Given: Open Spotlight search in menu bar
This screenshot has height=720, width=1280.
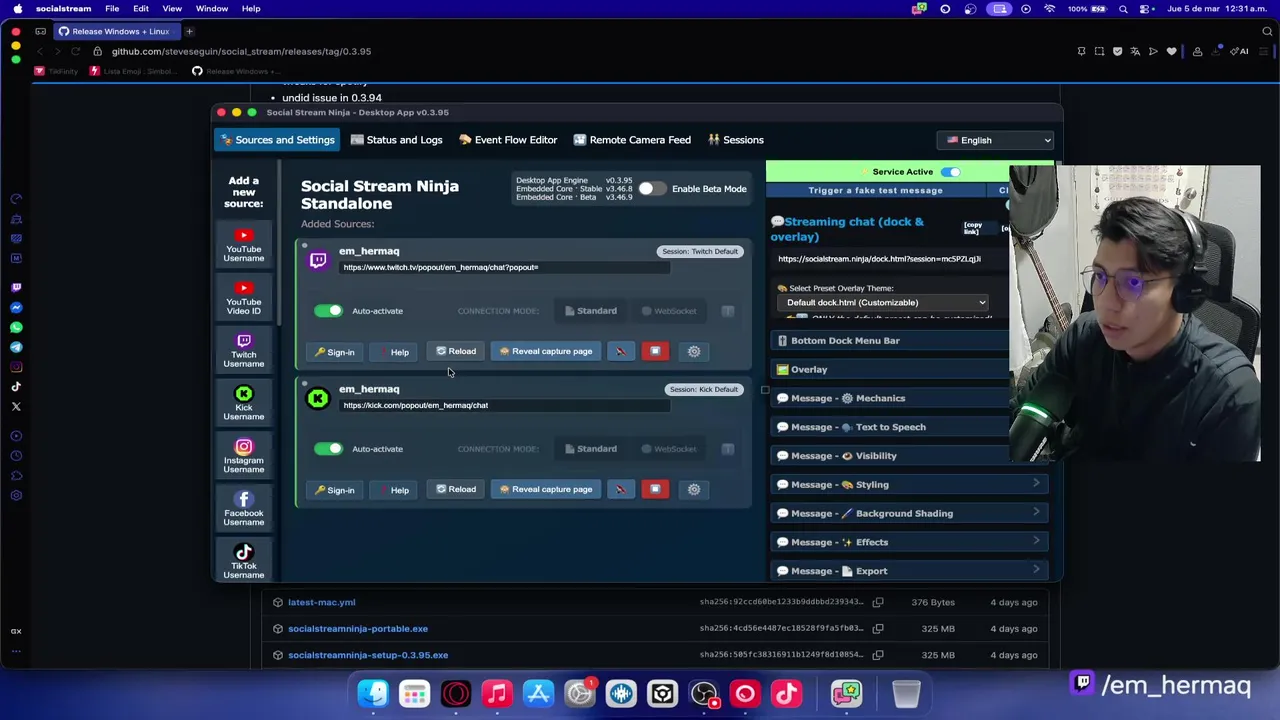Looking at the screenshot, I should point(1123,9).
